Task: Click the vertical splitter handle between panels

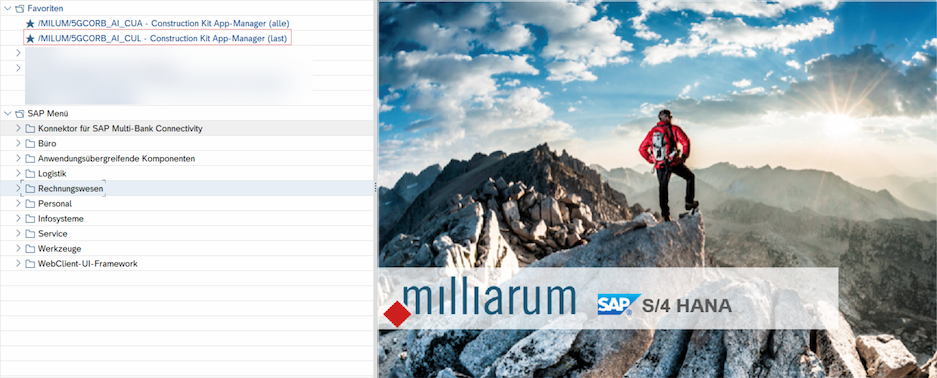Action: 375,188
